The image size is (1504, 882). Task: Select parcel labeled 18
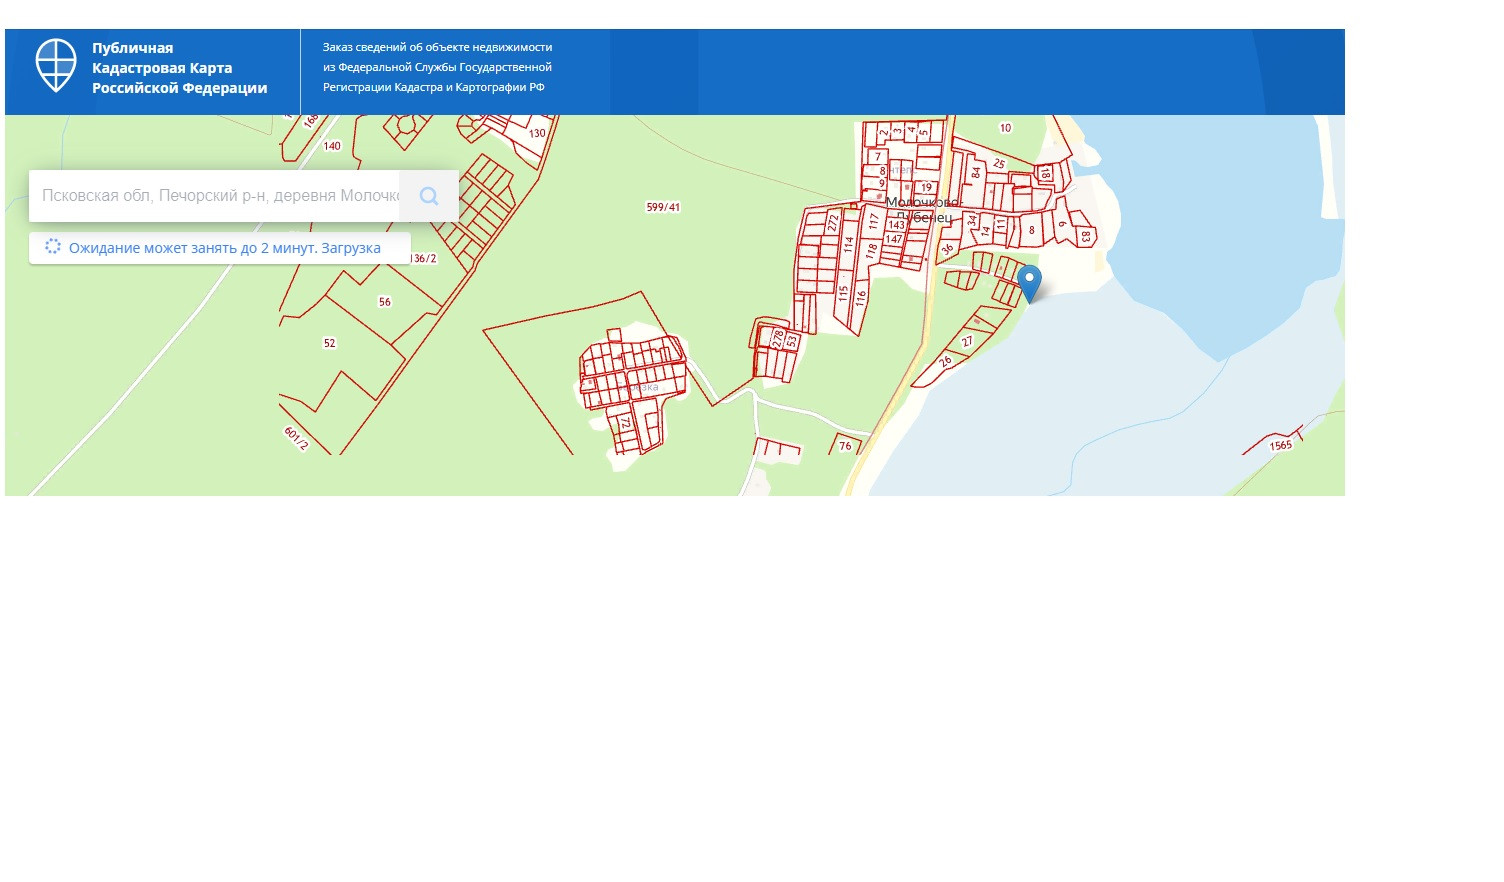coord(1045,173)
